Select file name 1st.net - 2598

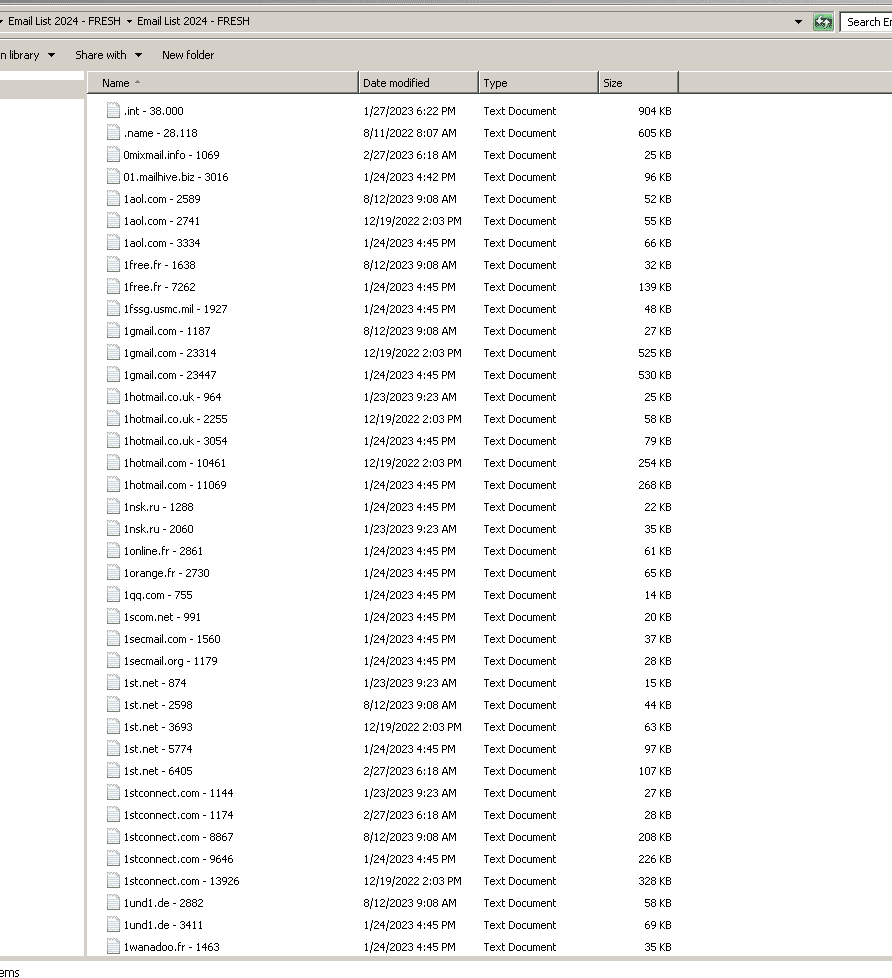coord(158,705)
